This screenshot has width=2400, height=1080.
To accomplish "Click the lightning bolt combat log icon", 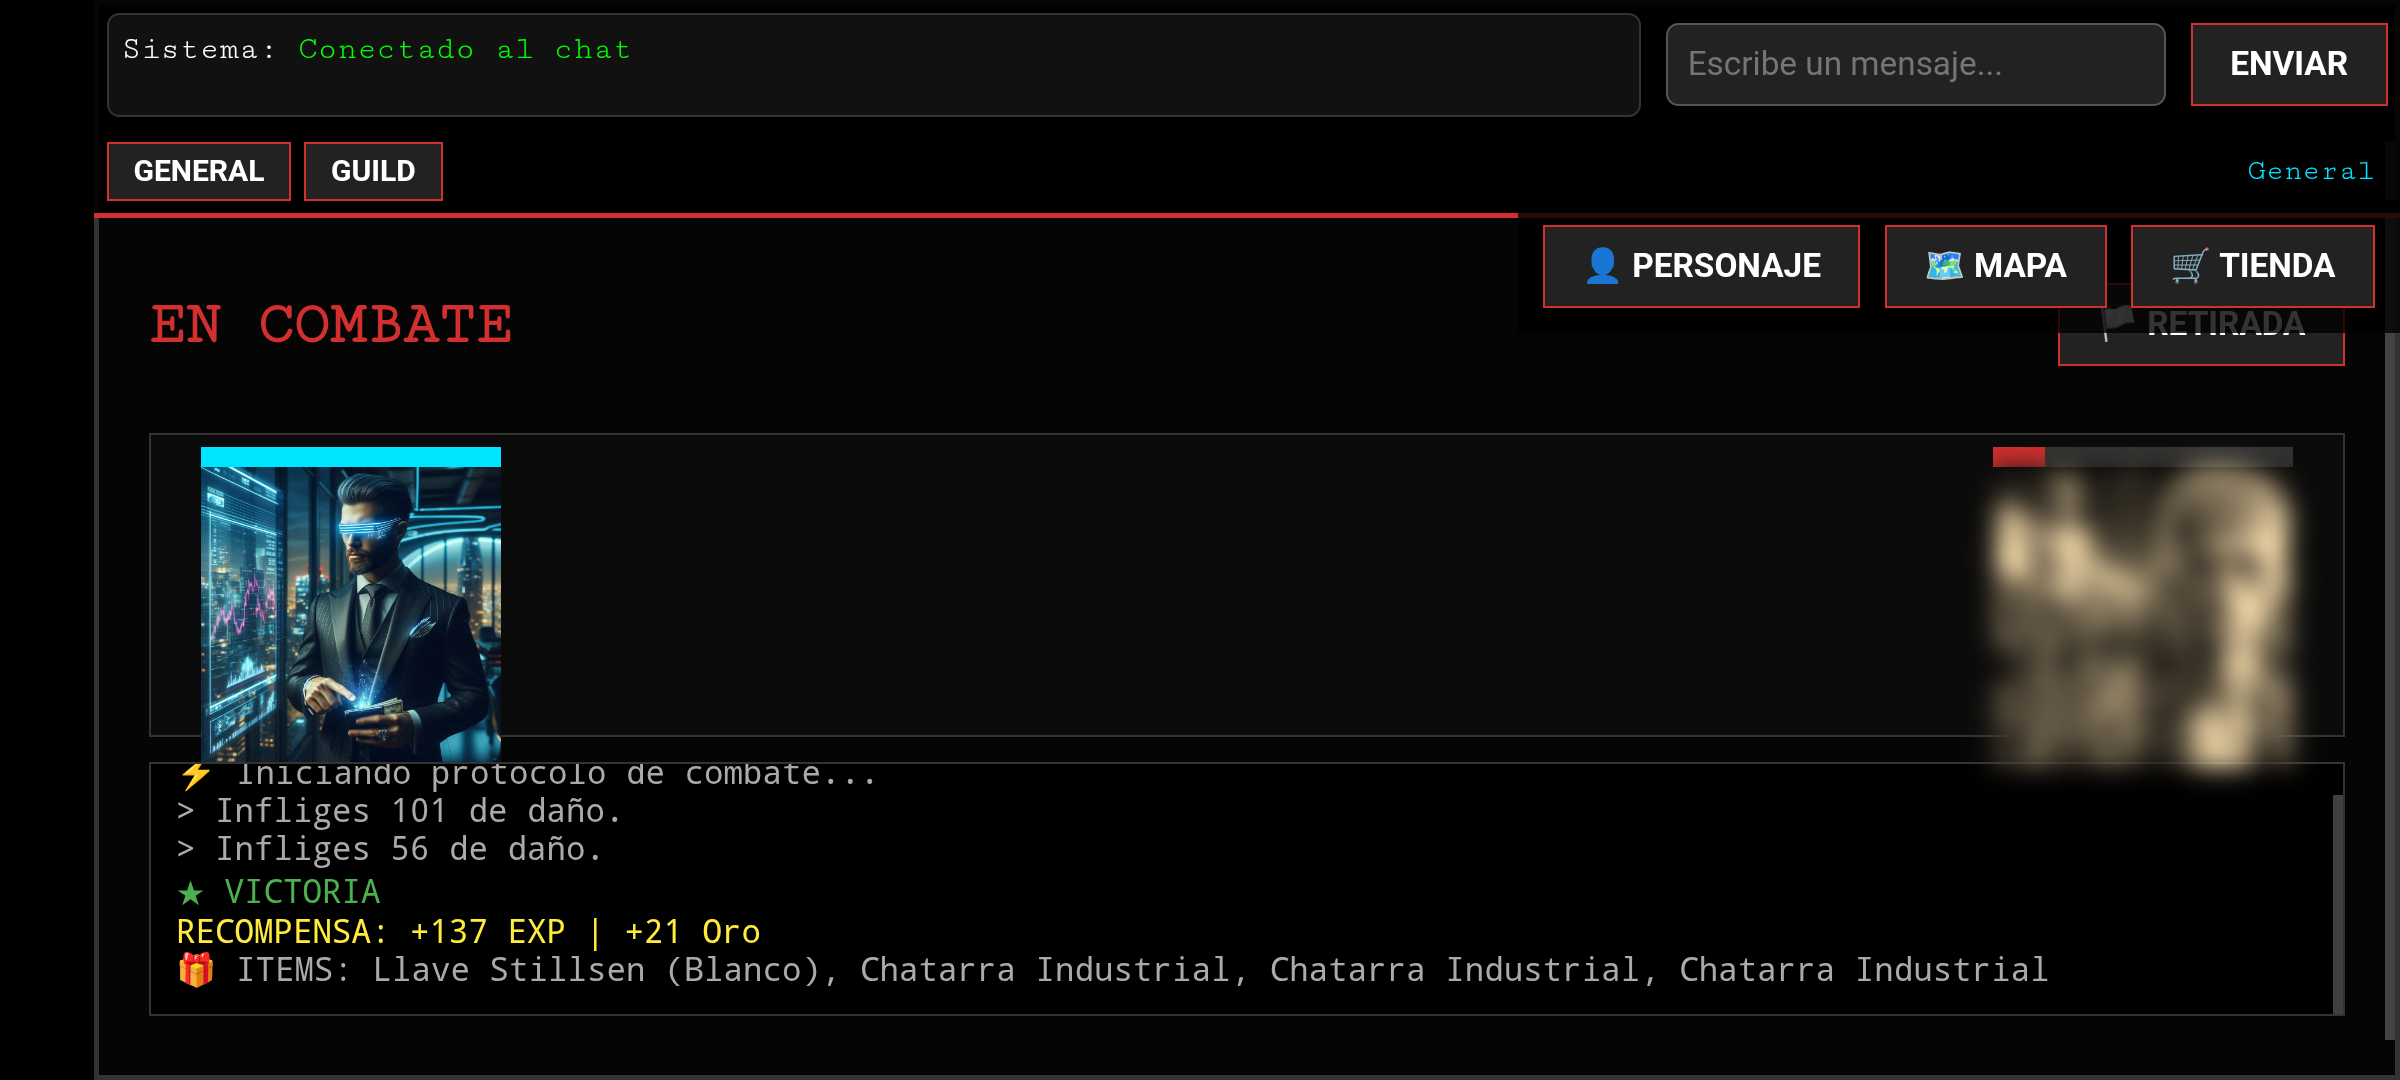I will tap(195, 775).
